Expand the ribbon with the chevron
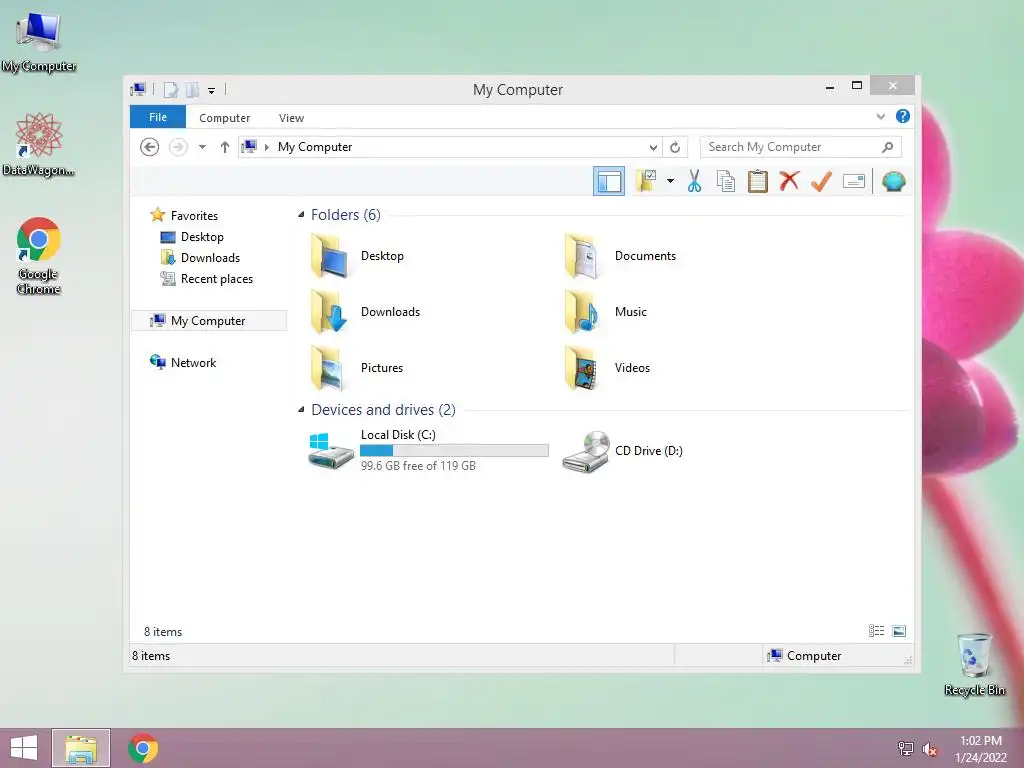 click(x=880, y=117)
